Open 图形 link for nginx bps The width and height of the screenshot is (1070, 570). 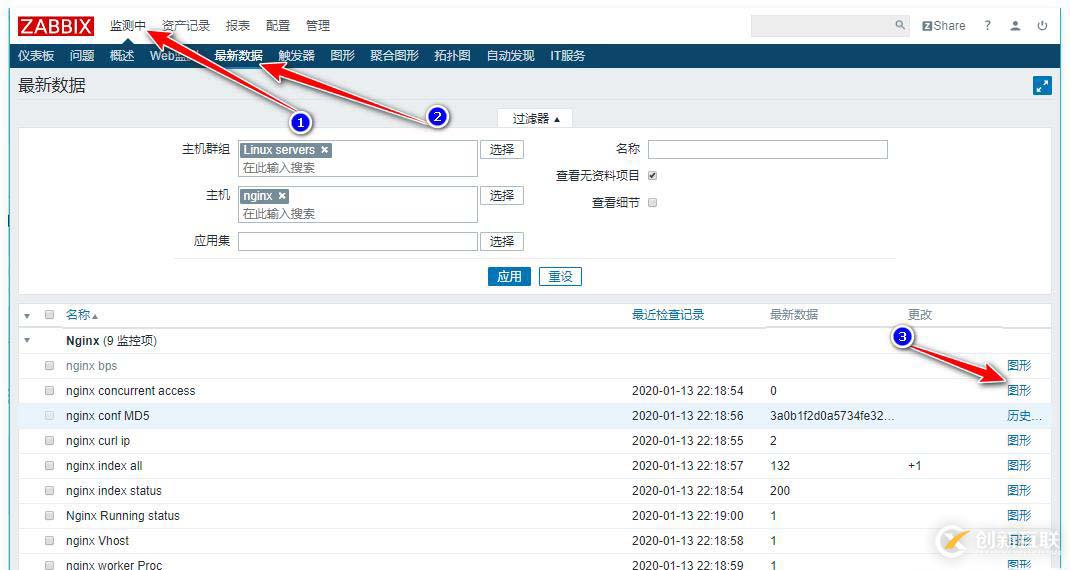click(1019, 365)
